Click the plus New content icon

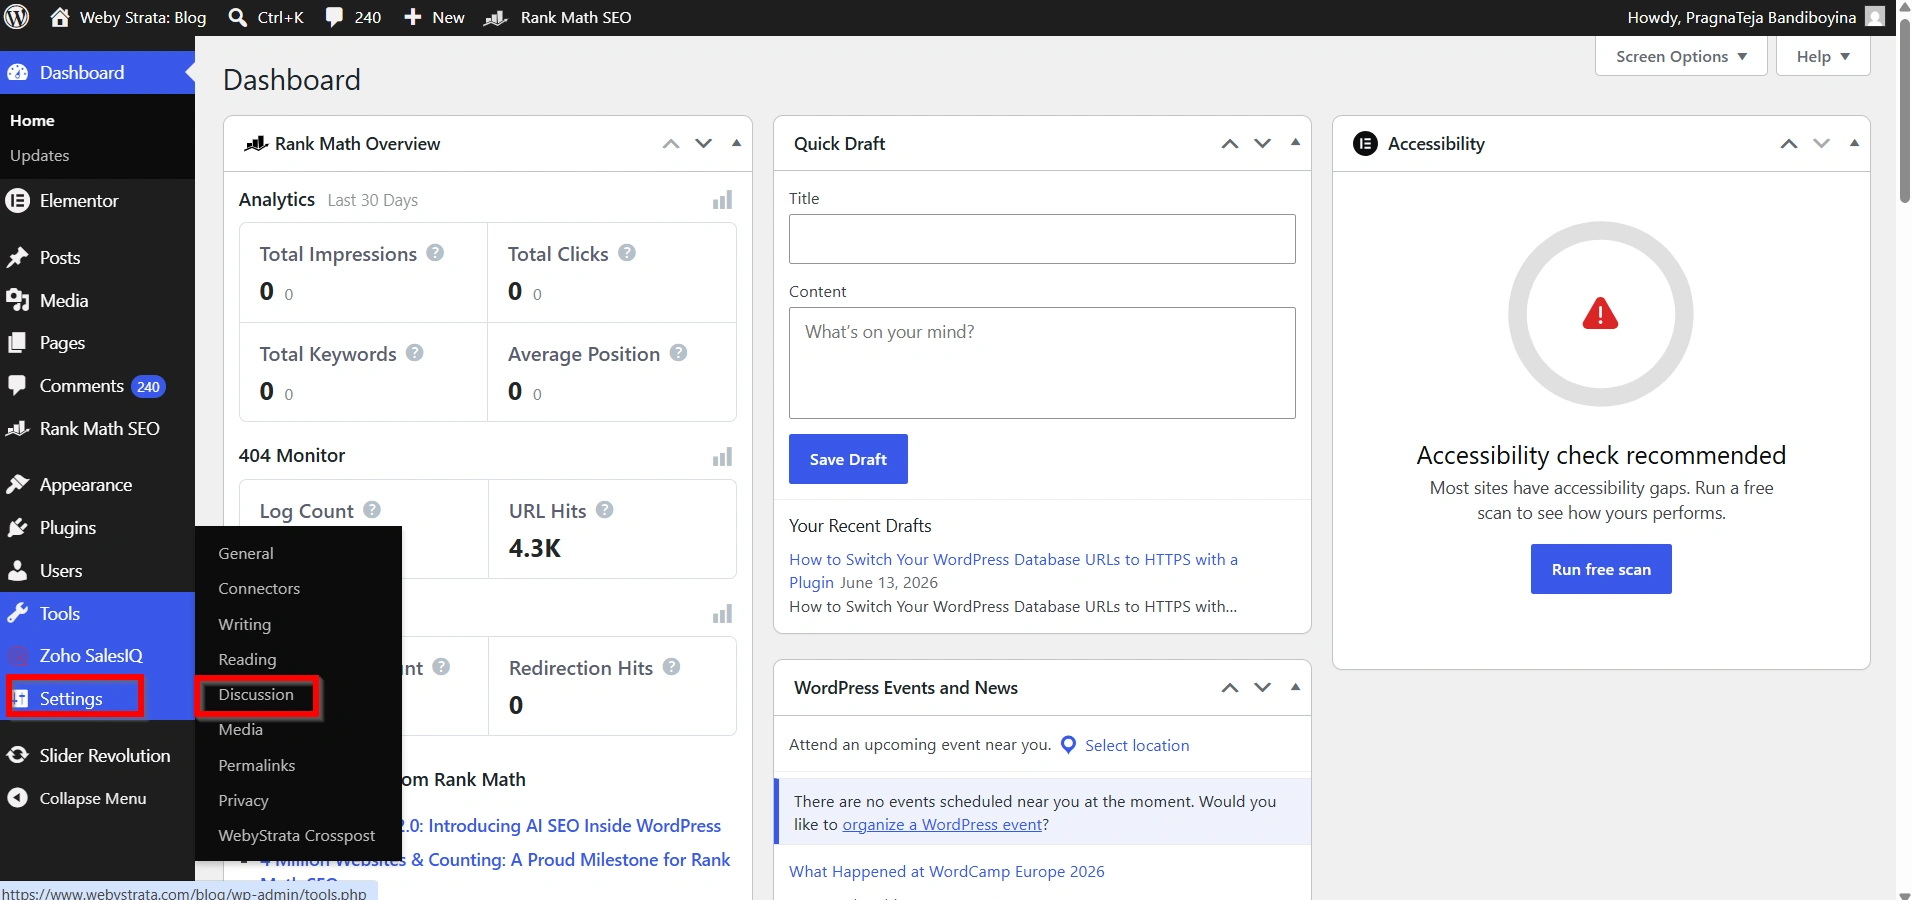click(x=412, y=17)
